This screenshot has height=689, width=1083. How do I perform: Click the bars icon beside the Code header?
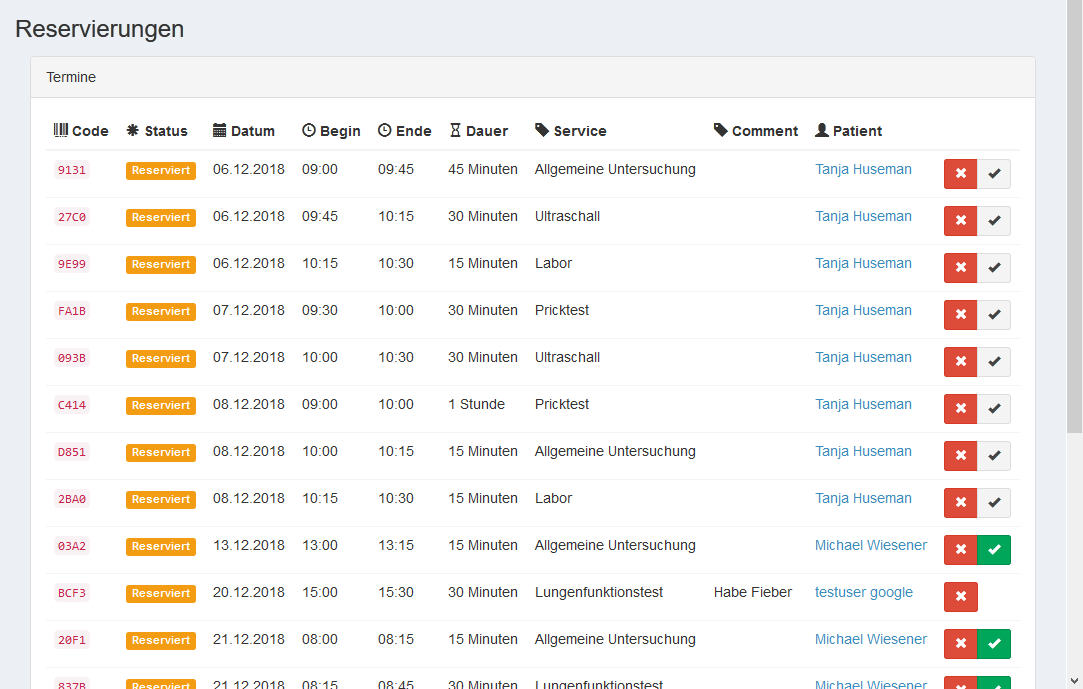pyautogui.click(x=60, y=130)
